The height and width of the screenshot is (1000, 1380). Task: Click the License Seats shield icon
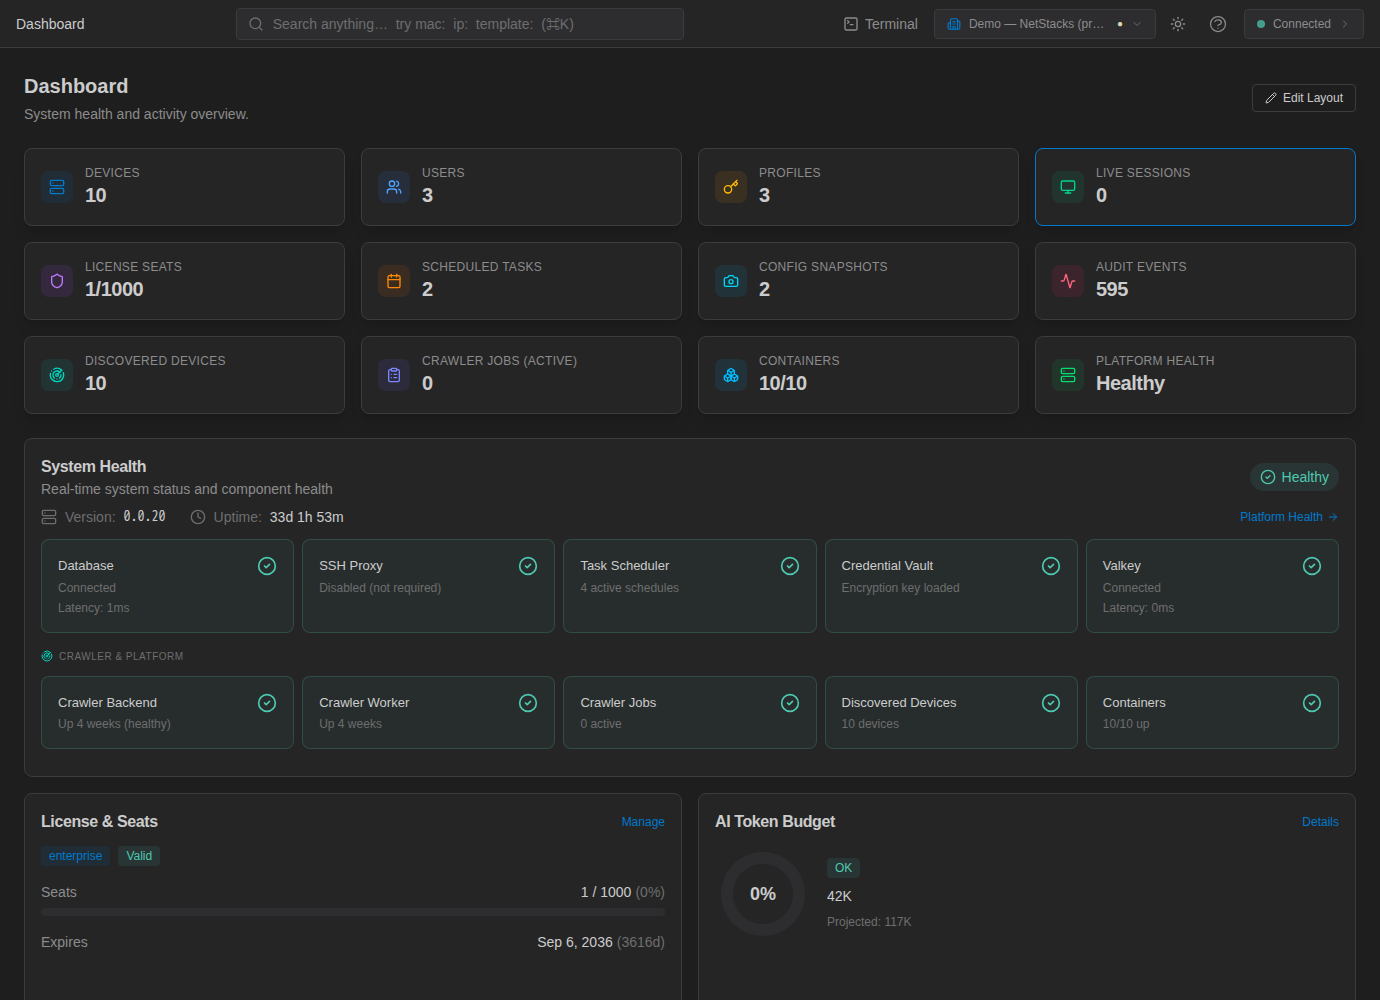tap(57, 281)
